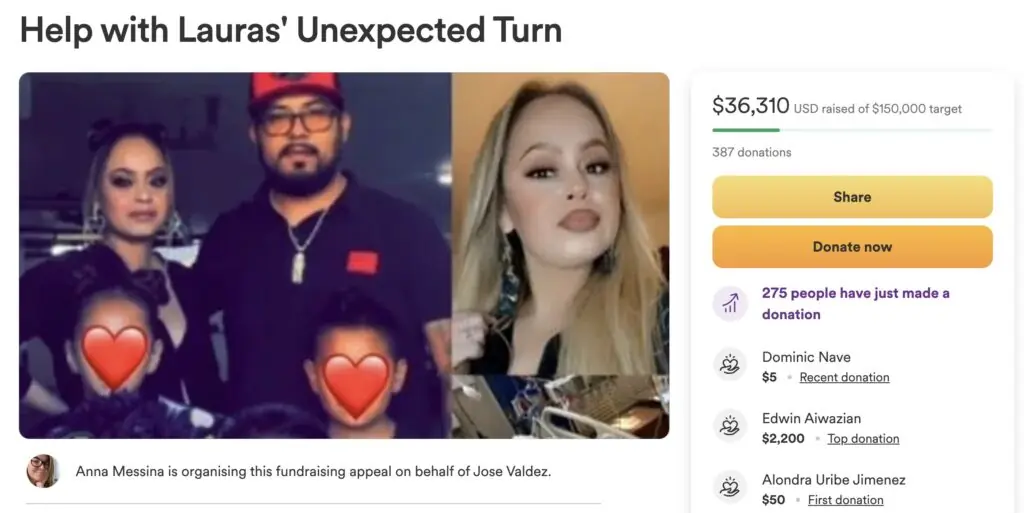1024x513 pixels.
Task: Click the trending chart icon beside 275 people
Action: click(729, 303)
